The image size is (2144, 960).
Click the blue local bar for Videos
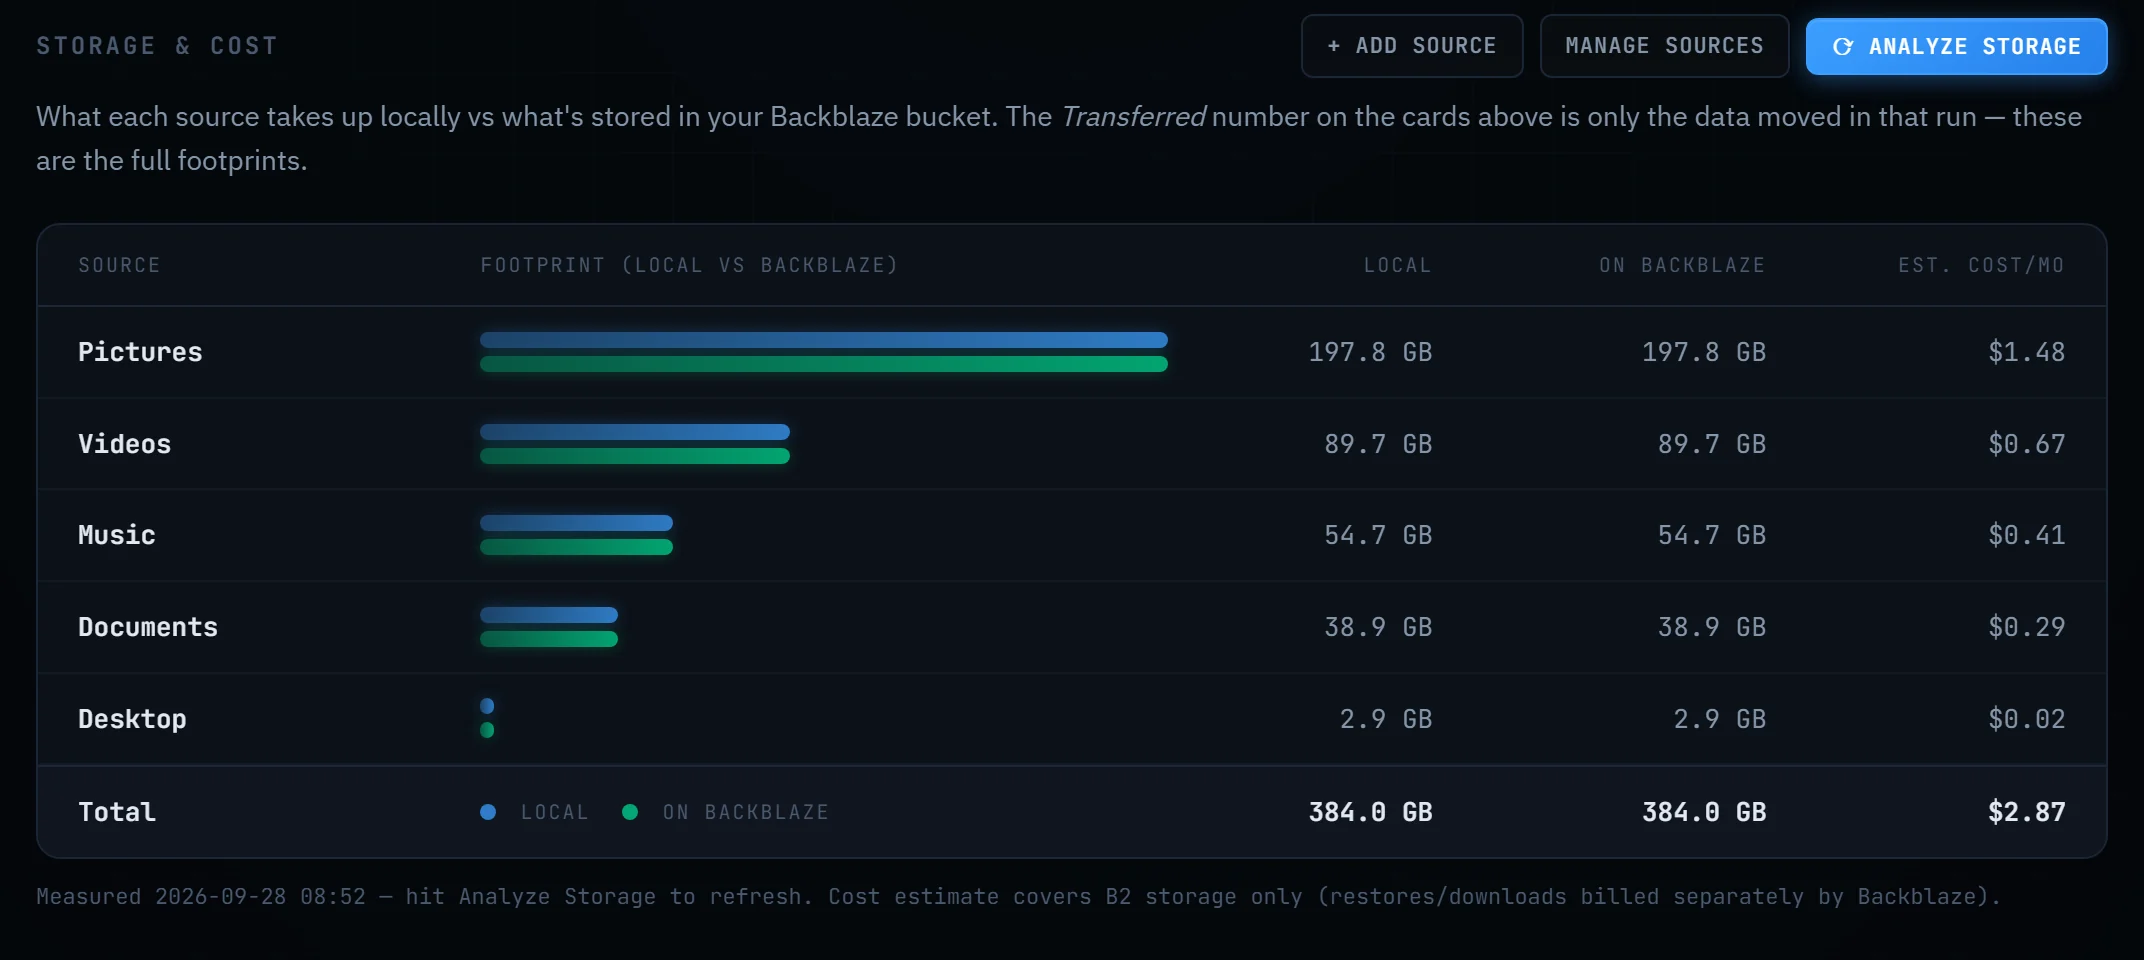635,432
